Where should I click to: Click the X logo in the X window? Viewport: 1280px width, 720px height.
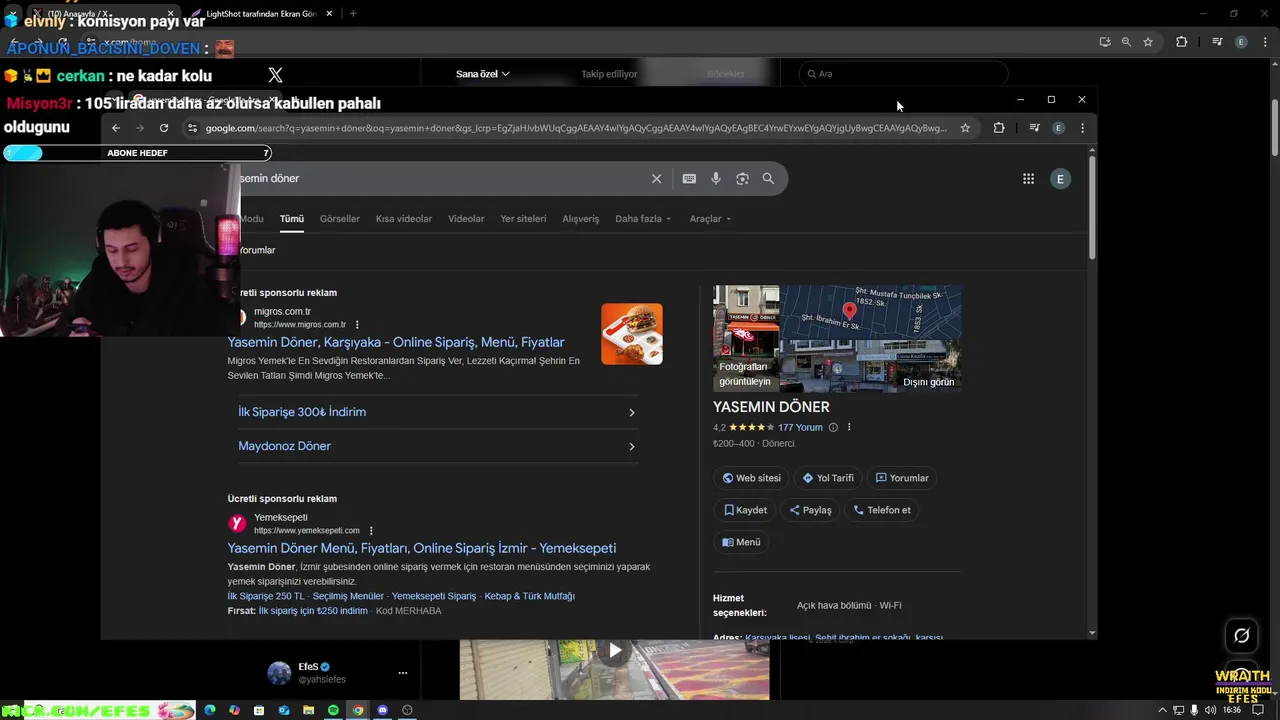276,75
